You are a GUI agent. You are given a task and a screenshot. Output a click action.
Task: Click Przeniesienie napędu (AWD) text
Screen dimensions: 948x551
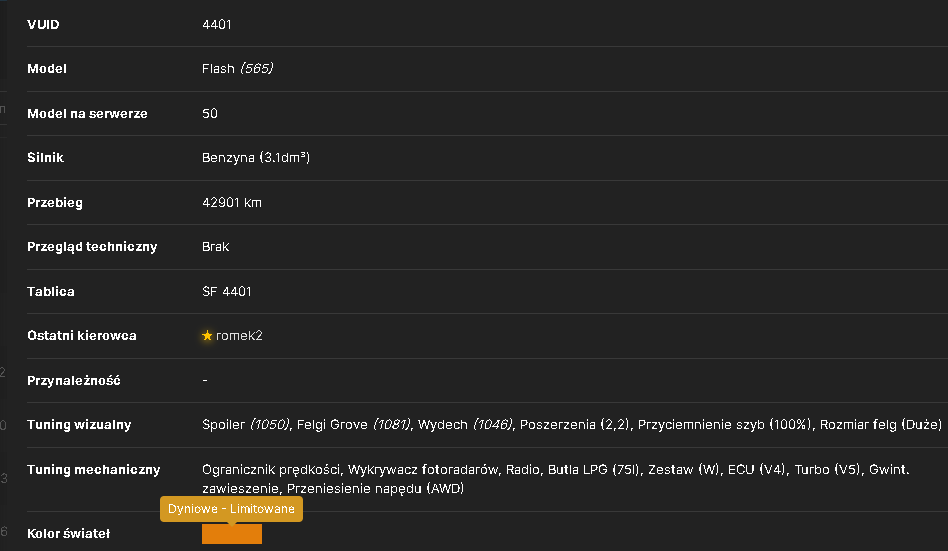(375, 489)
